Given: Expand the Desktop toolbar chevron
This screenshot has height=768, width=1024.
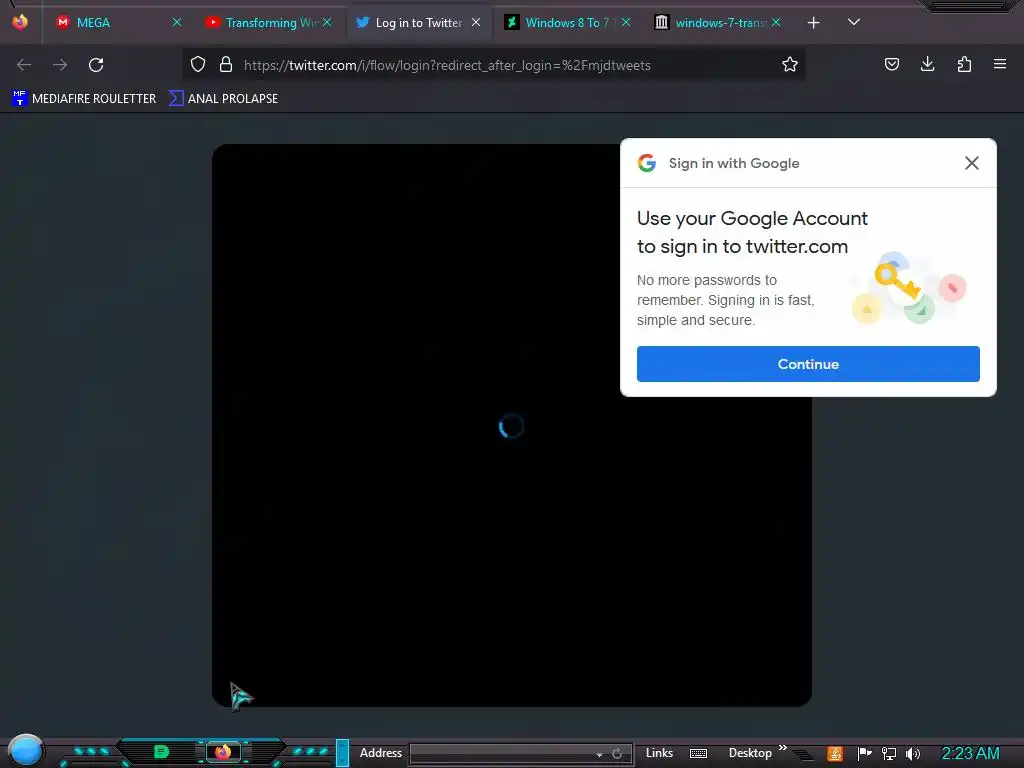Looking at the screenshot, I should click(782, 748).
